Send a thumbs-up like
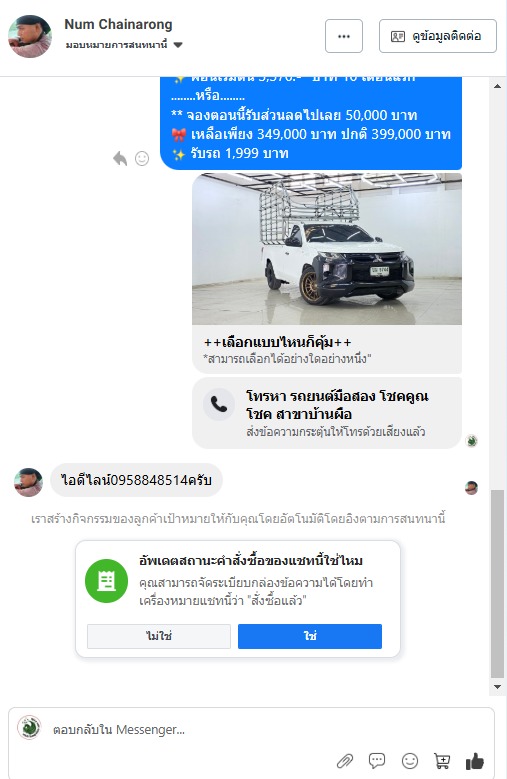Viewport: 507px width, 779px height. point(475,761)
